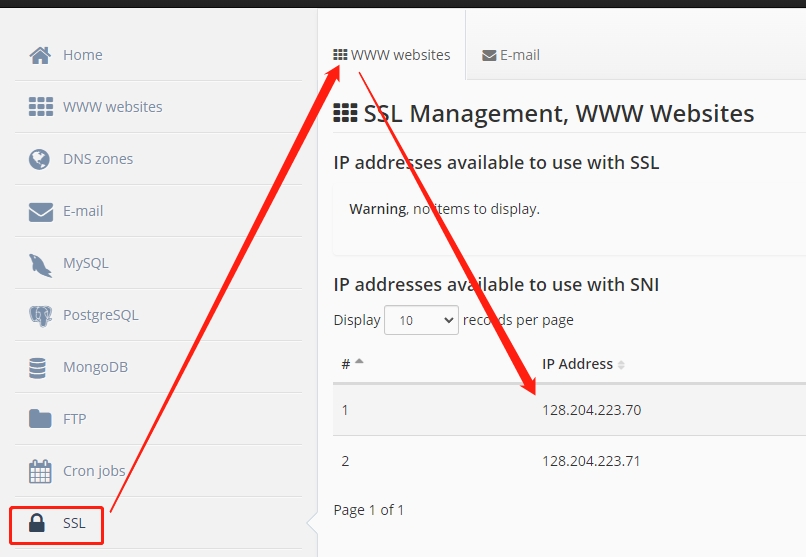This screenshot has height=557, width=806.
Task: Open the Cron jobs sidebar link
Action: (x=94, y=471)
